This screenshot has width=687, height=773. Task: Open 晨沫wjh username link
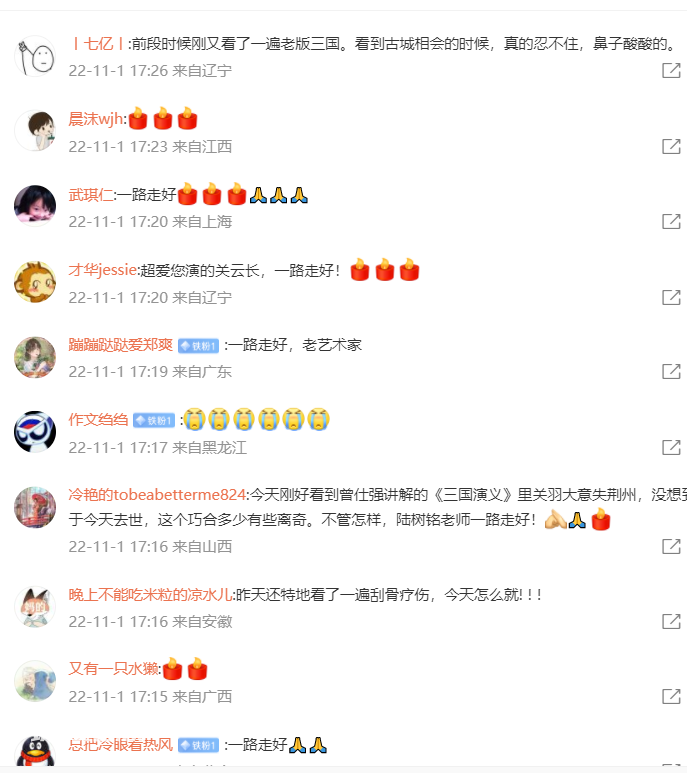pyautogui.click(x=96, y=119)
